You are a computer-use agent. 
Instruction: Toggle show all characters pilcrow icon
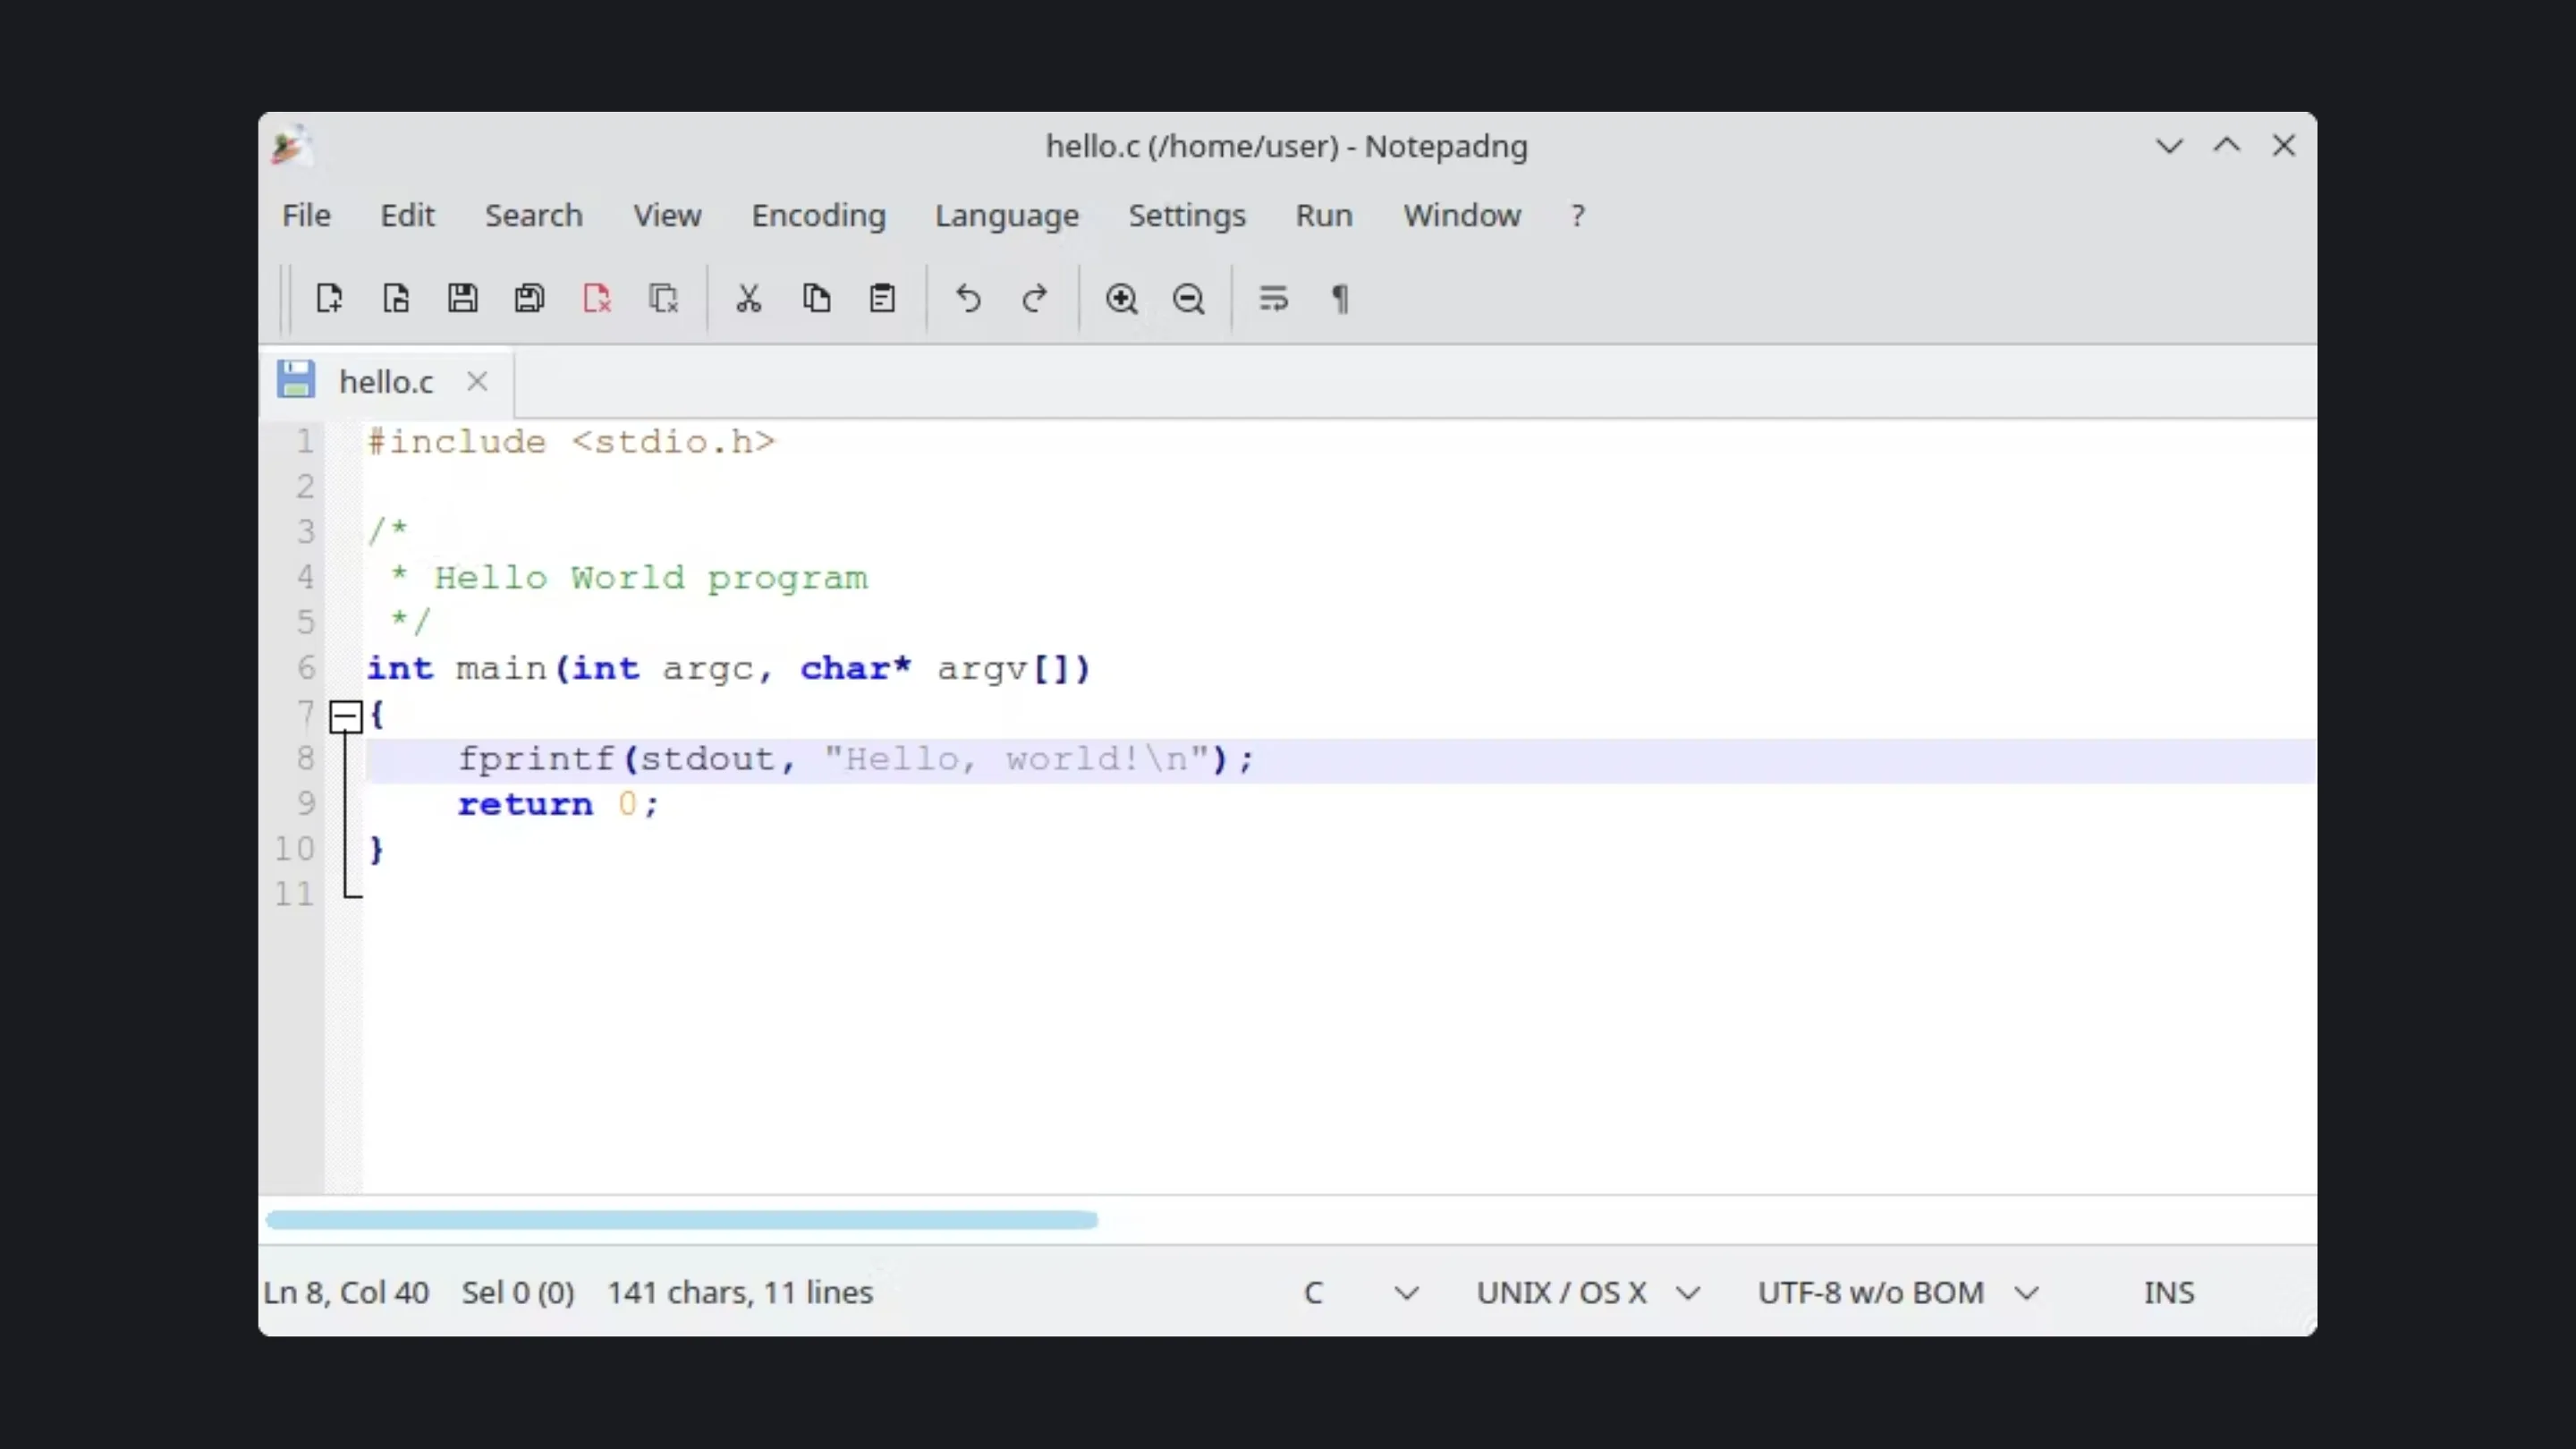point(1341,298)
